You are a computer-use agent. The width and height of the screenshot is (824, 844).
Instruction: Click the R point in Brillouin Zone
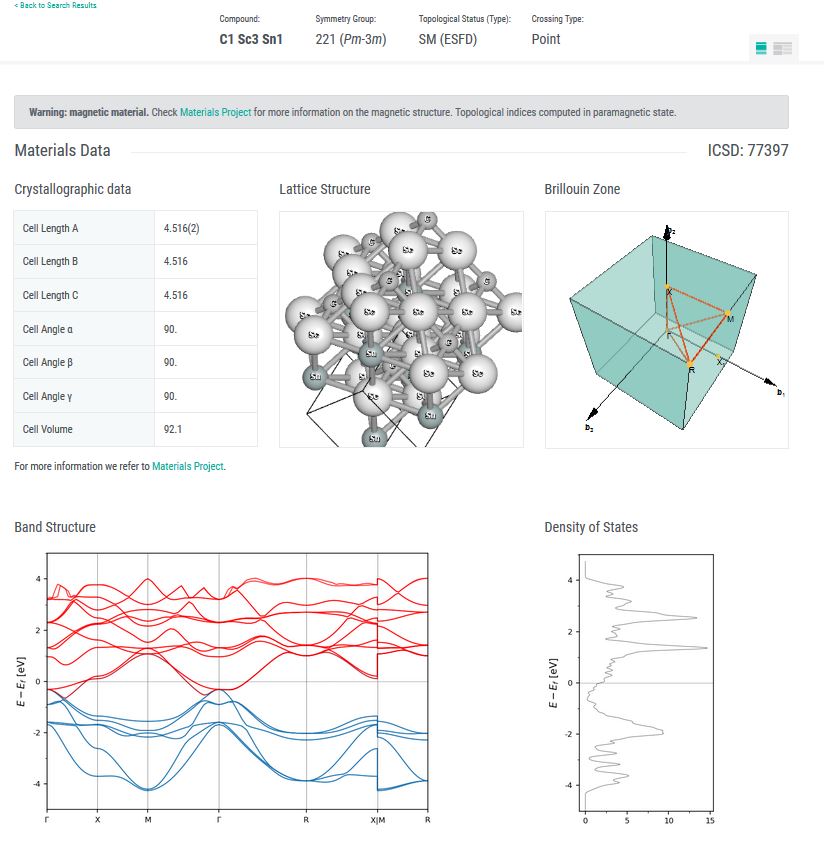(x=691, y=365)
